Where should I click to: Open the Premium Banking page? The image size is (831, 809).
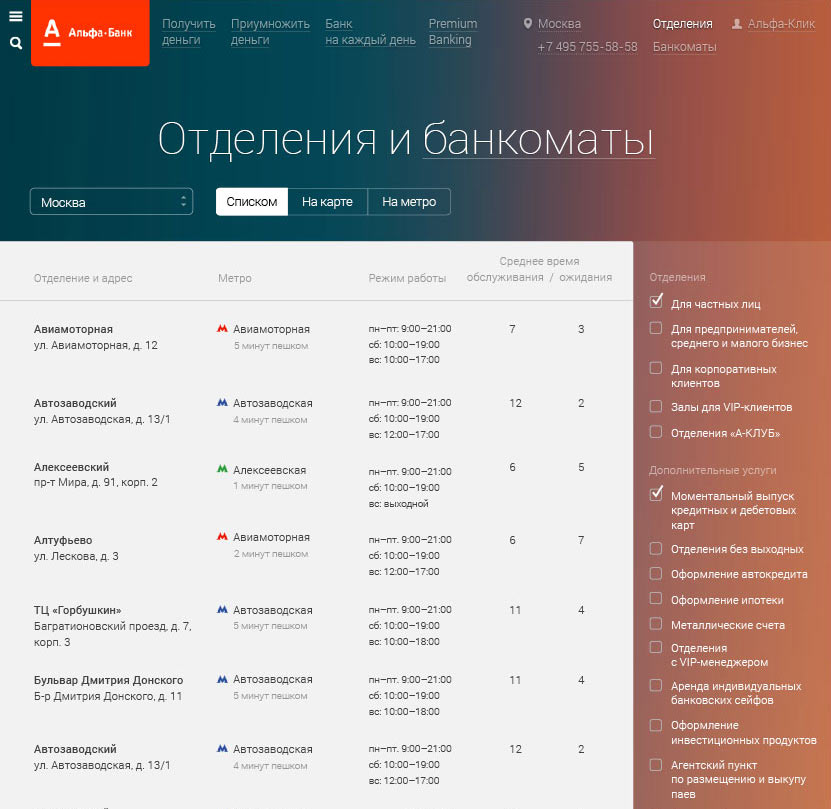(x=452, y=31)
